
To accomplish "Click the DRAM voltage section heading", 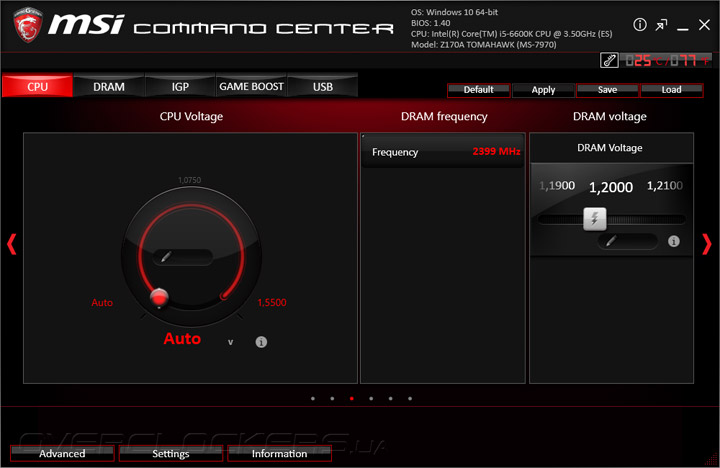I will (x=609, y=117).
